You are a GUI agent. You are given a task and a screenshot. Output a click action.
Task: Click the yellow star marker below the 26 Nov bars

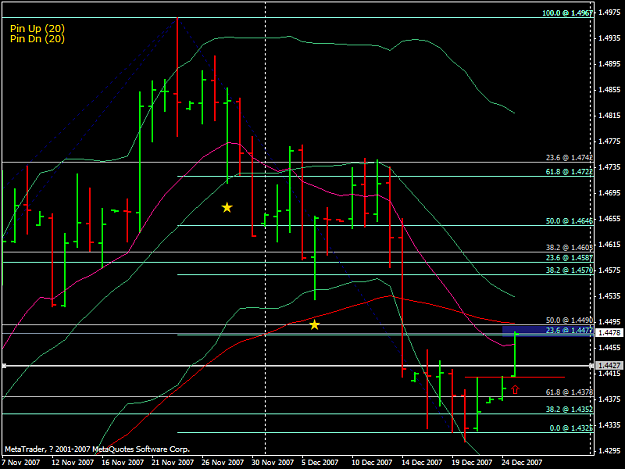[x=227, y=208]
